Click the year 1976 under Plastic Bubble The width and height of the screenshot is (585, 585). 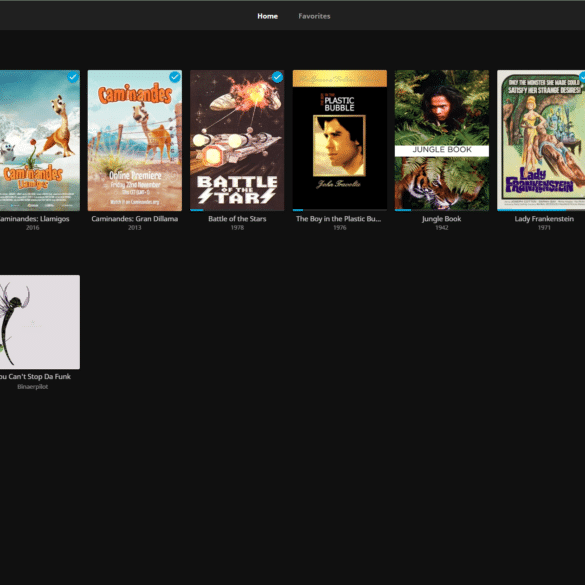tap(340, 228)
